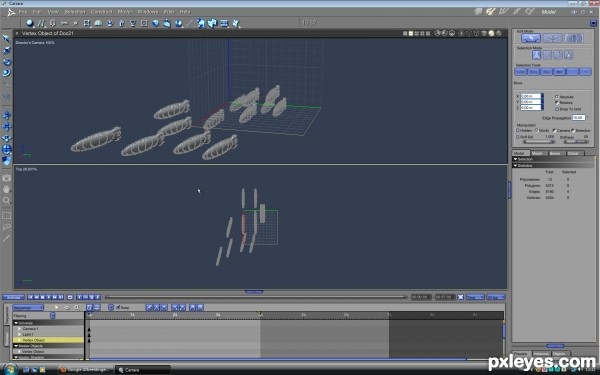Collapse the Universe tree group
Image resolution: width=600 pixels, height=375 pixels.
16,323
